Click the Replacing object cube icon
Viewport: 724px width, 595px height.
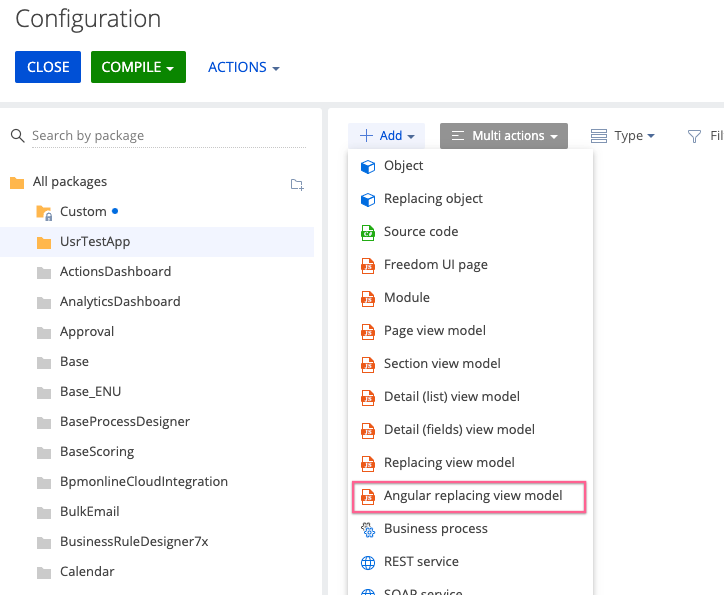(x=368, y=199)
